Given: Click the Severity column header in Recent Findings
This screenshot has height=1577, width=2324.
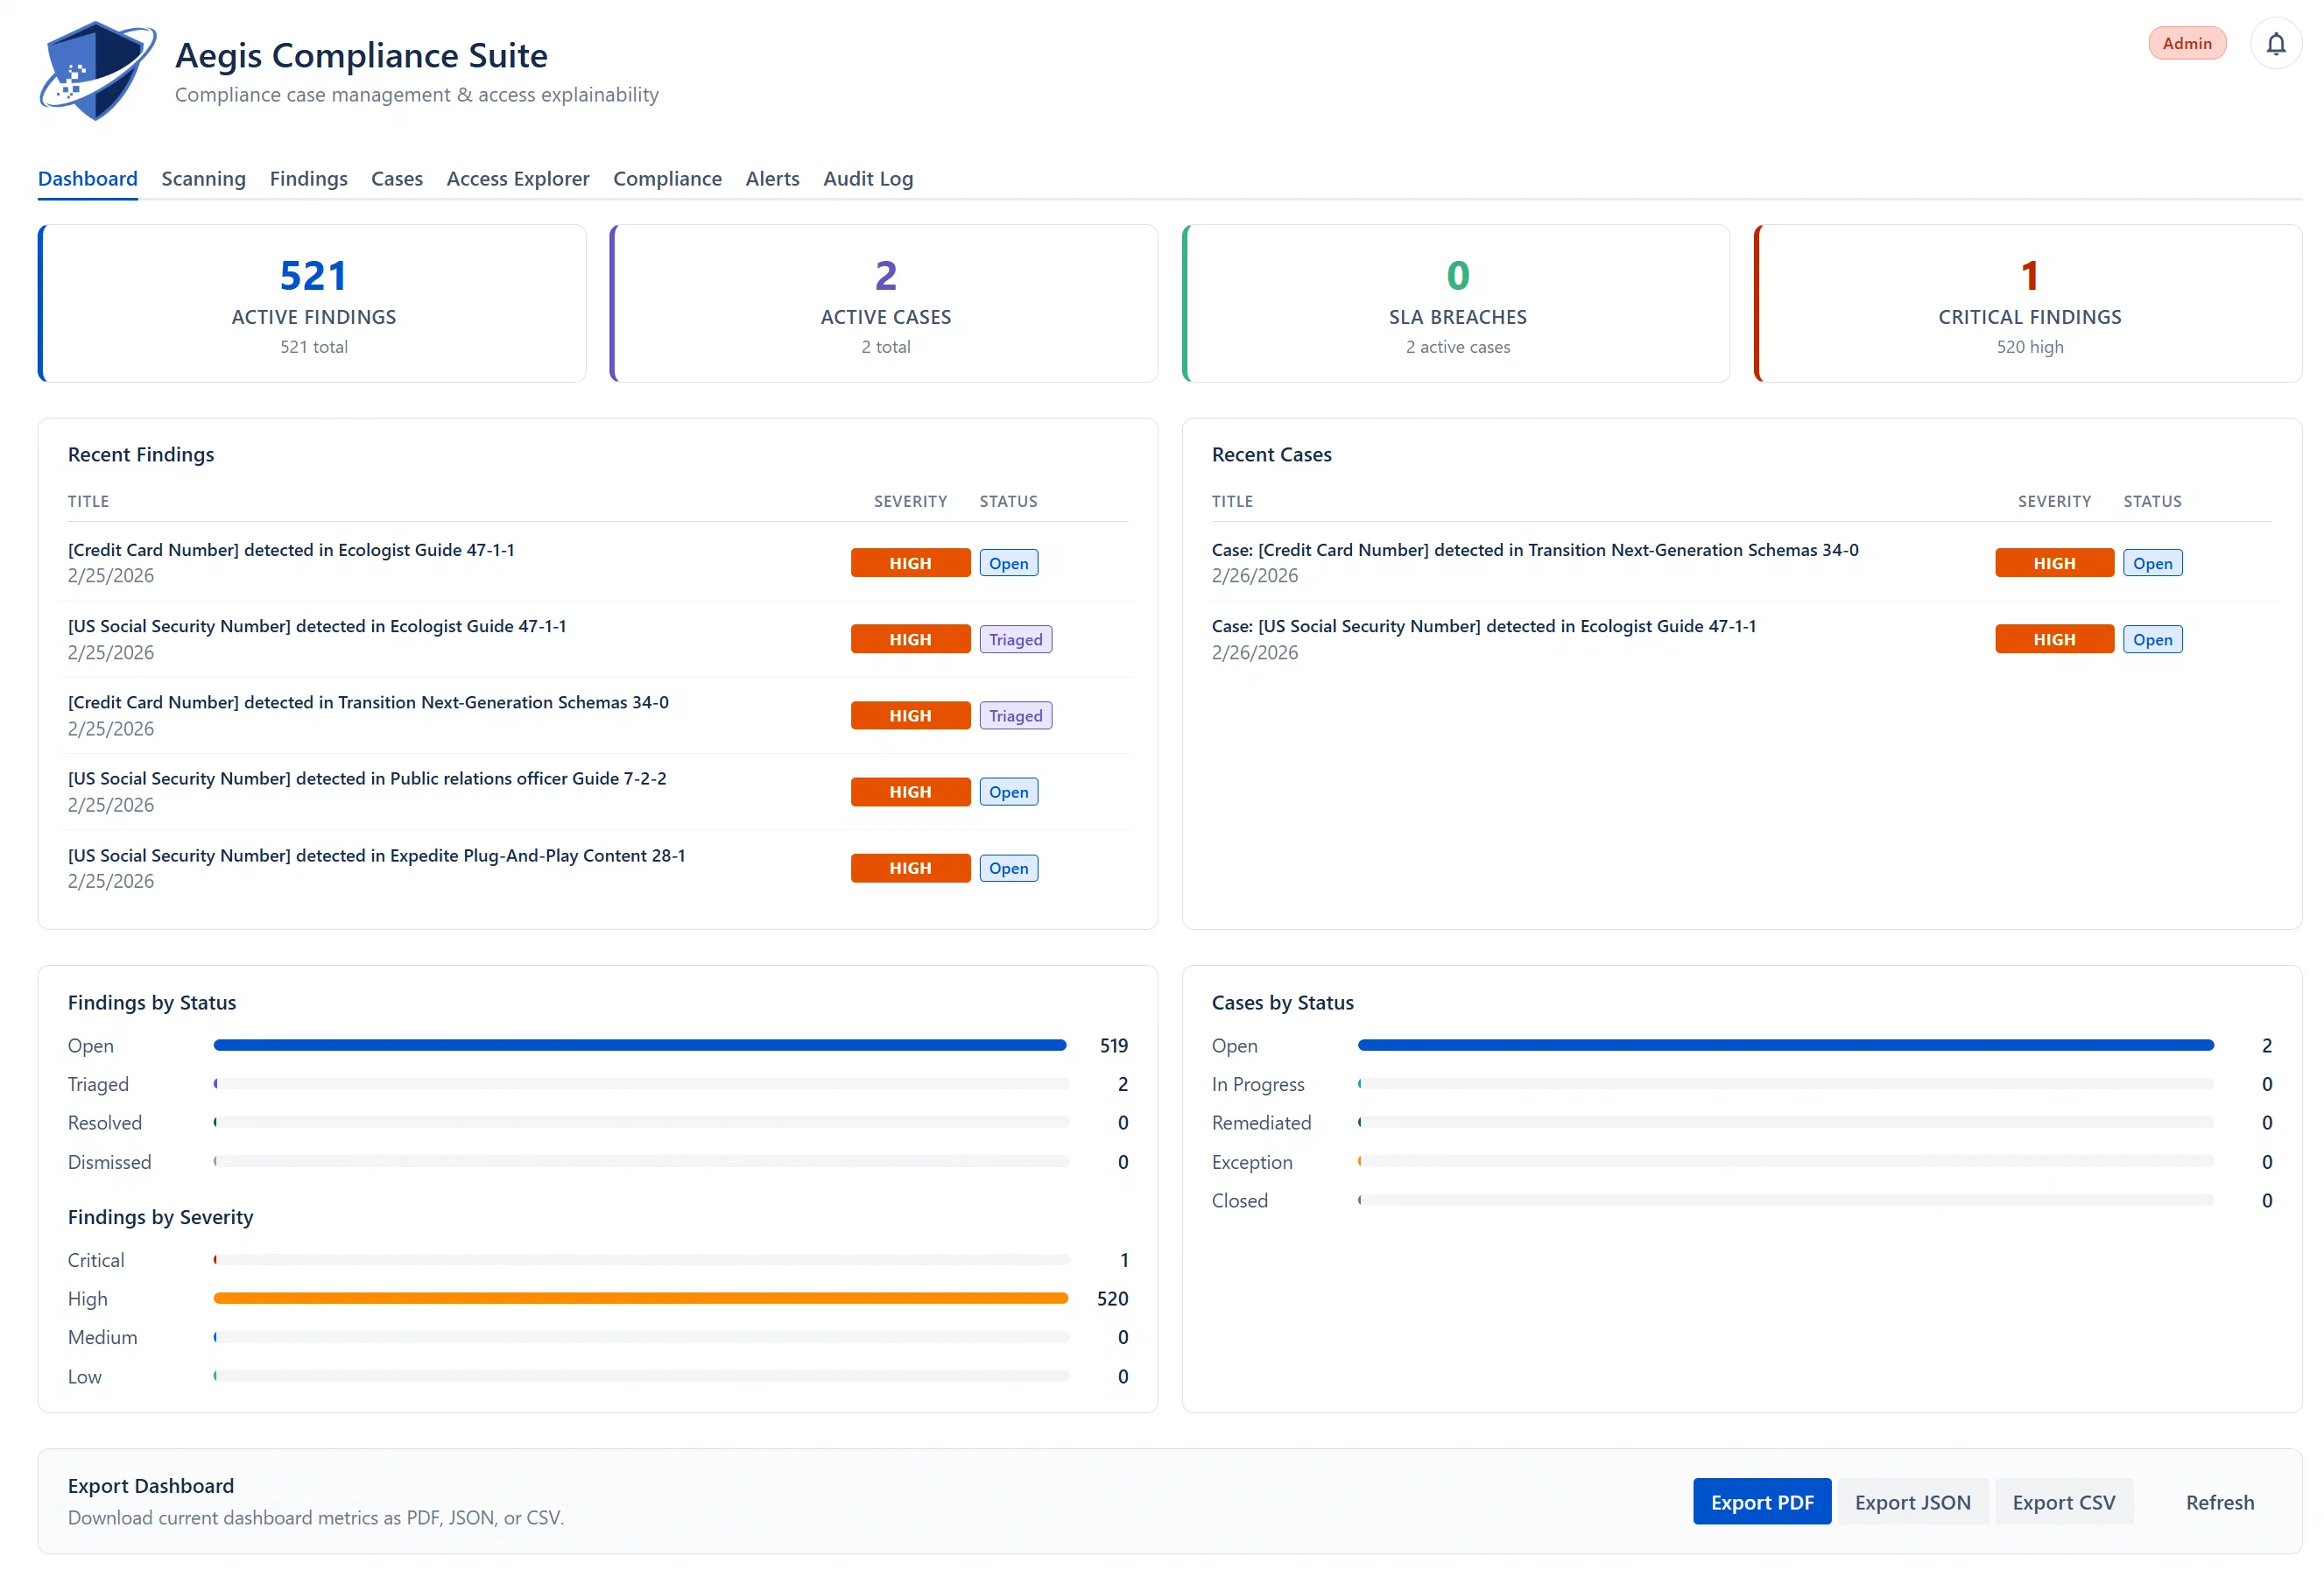Looking at the screenshot, I should [910, 501].
